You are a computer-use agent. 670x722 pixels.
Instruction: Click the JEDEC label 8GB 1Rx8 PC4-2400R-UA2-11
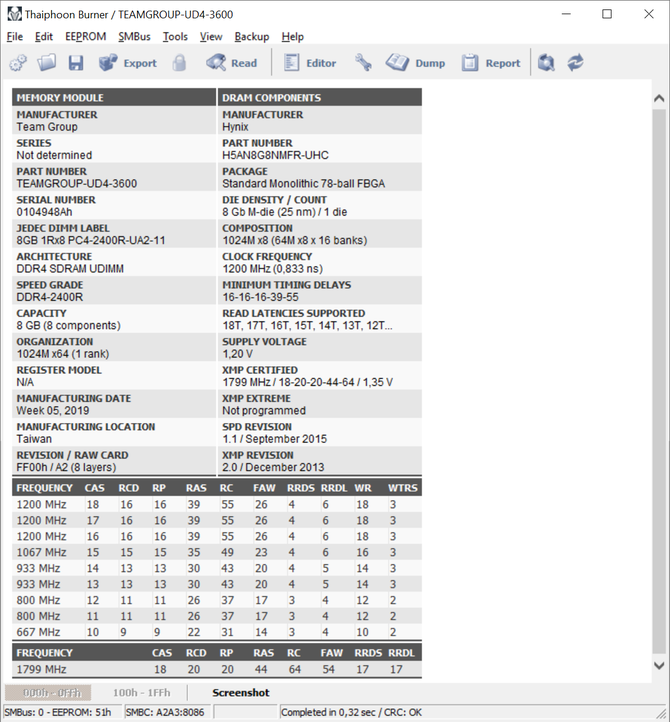[x=91, y=240]
